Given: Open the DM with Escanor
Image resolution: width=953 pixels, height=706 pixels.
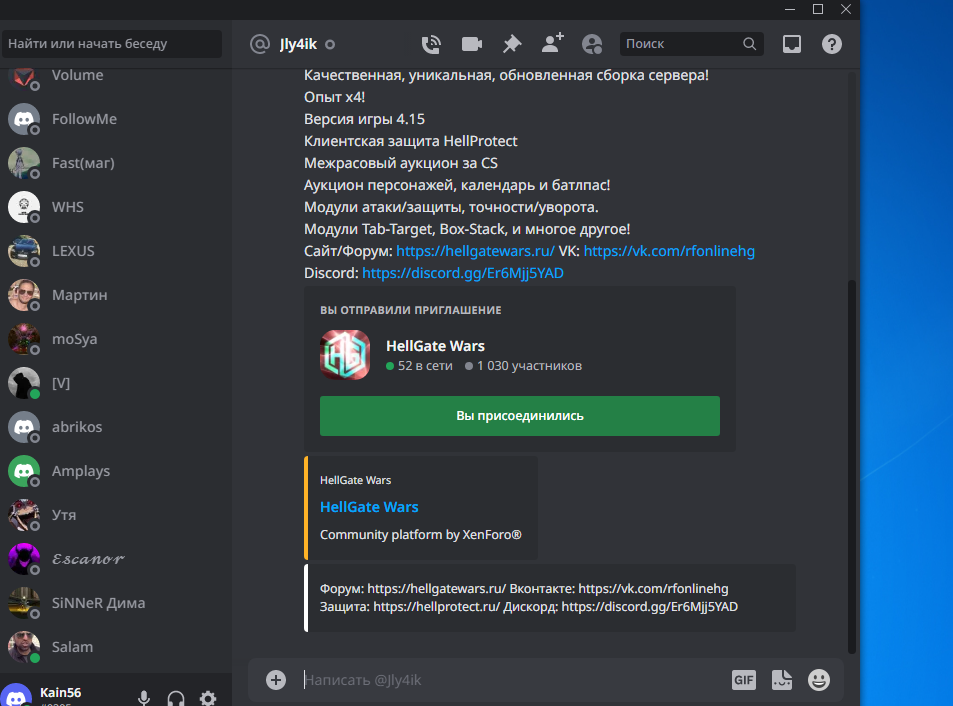Looking at the screenshot, I should [x=115, y=559].
